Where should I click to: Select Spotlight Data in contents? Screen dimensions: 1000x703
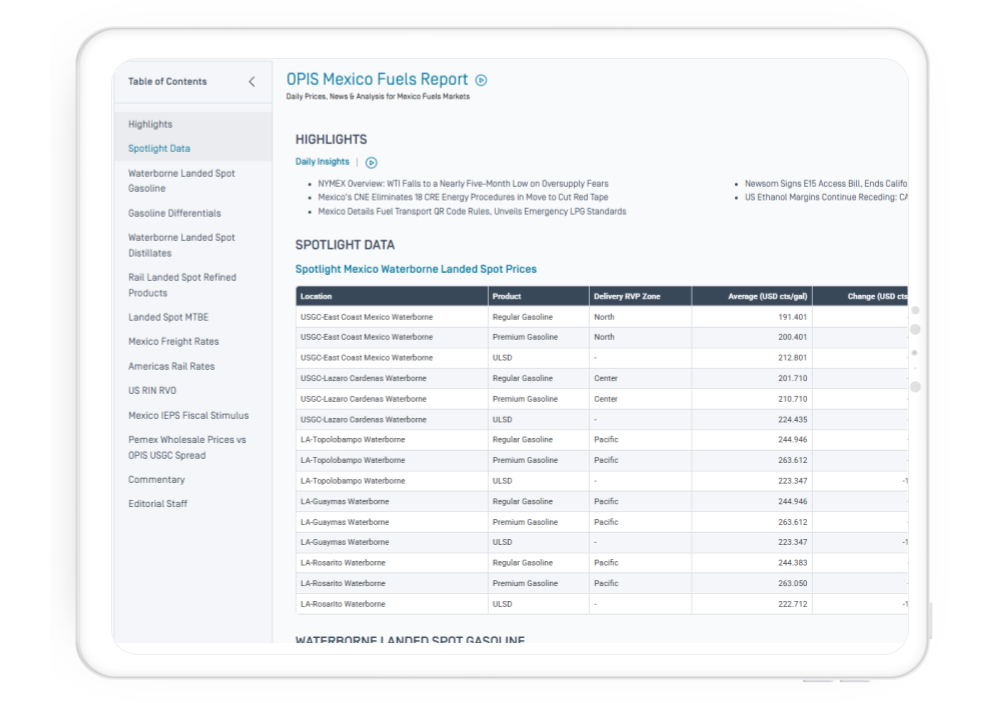point(159,149)
